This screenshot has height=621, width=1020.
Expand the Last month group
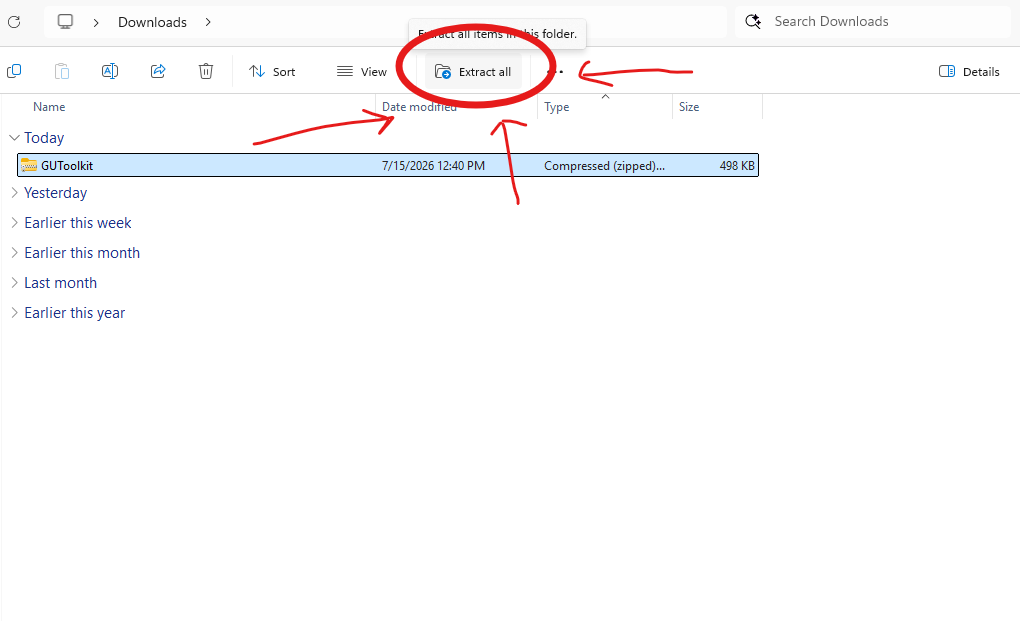click(14, 282)
